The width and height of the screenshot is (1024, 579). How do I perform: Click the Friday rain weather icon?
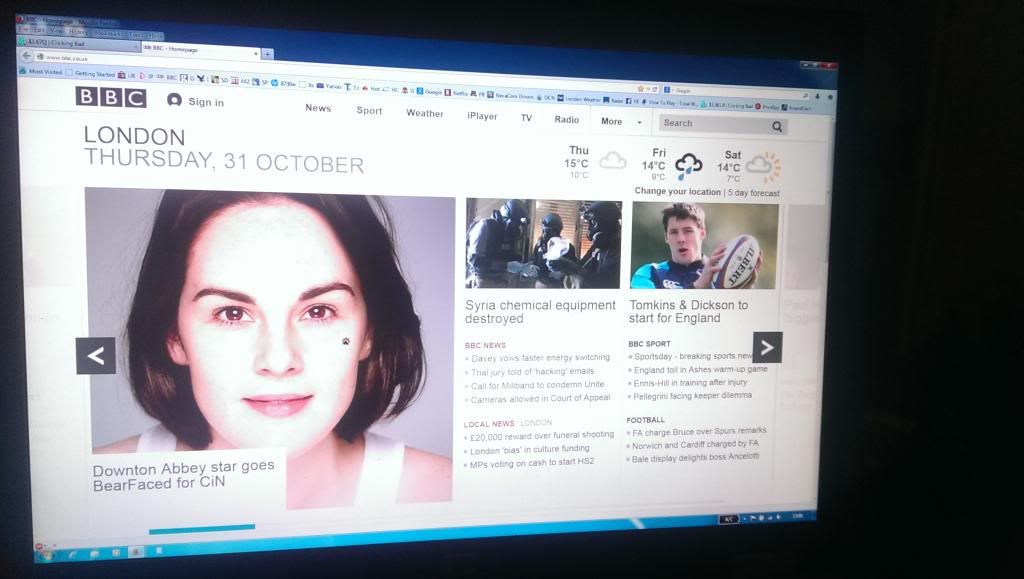point(688,166)
